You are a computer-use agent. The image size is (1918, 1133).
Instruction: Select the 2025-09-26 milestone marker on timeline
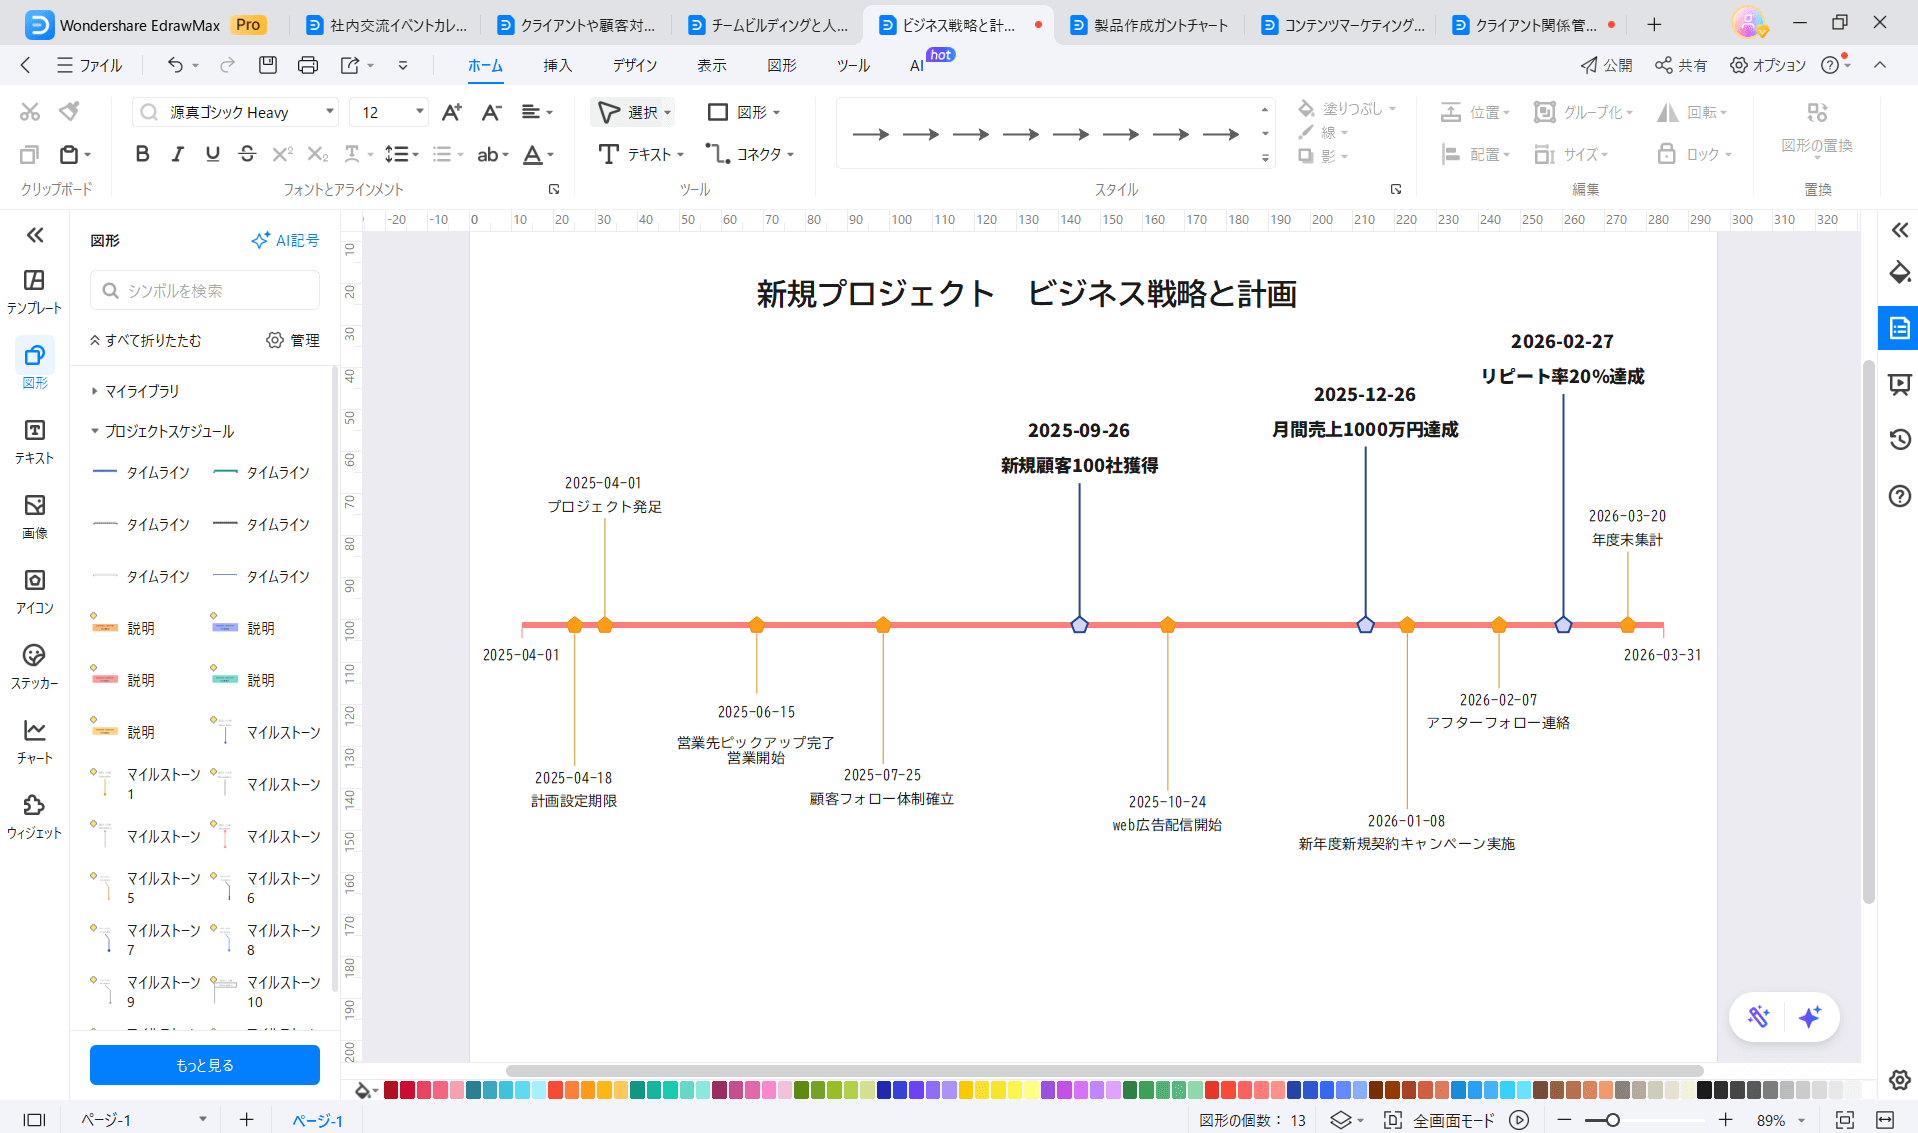[1079, 625]
